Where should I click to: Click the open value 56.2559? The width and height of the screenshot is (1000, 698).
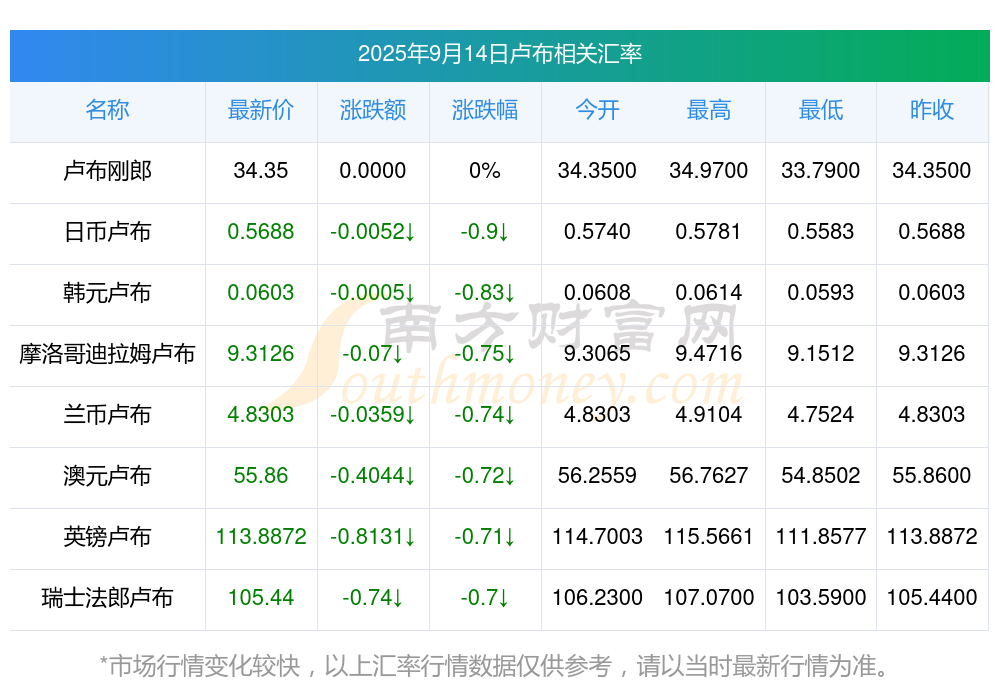pyautogui.click(x=597, y=476)
